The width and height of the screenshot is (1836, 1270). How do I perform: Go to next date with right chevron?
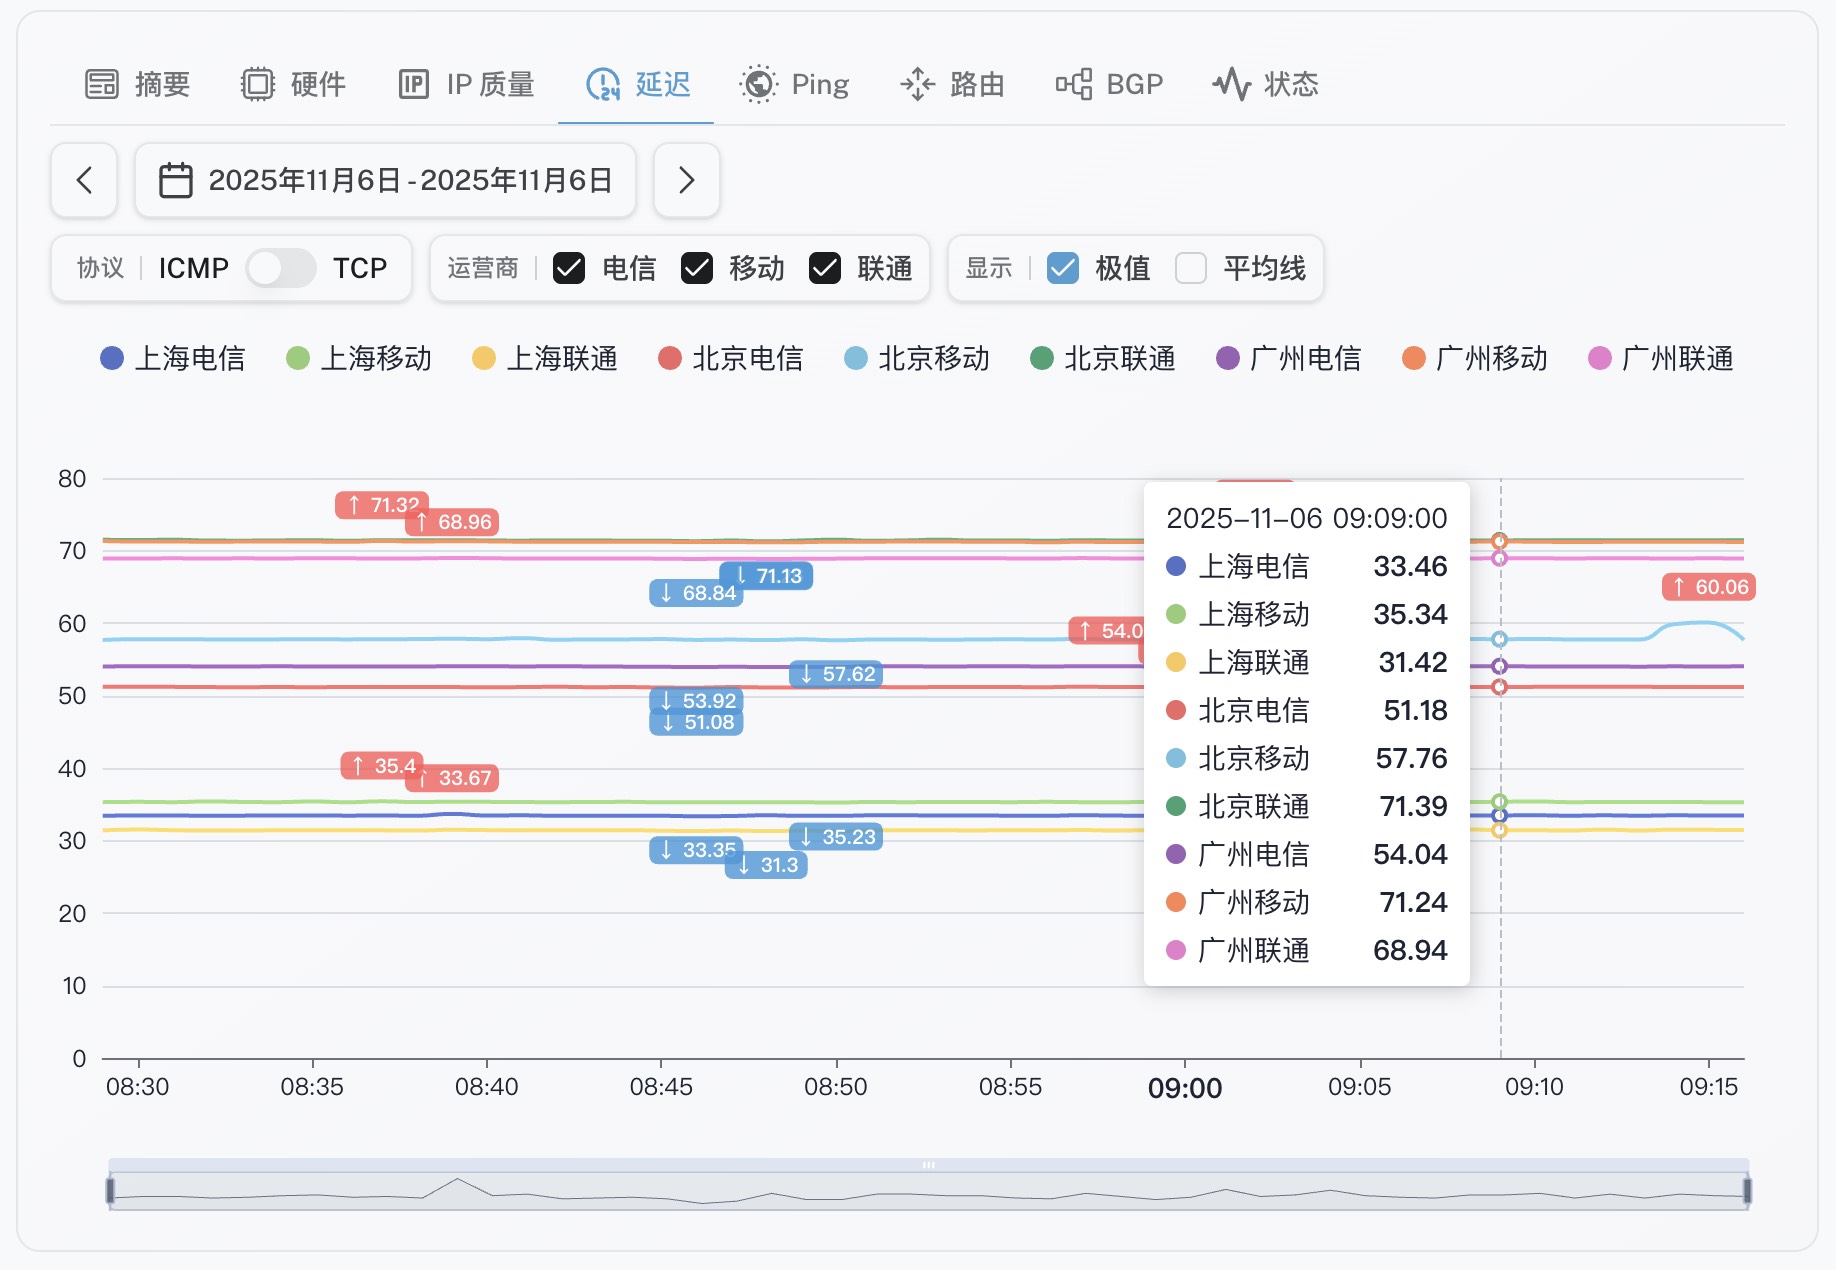coord(686,180)
